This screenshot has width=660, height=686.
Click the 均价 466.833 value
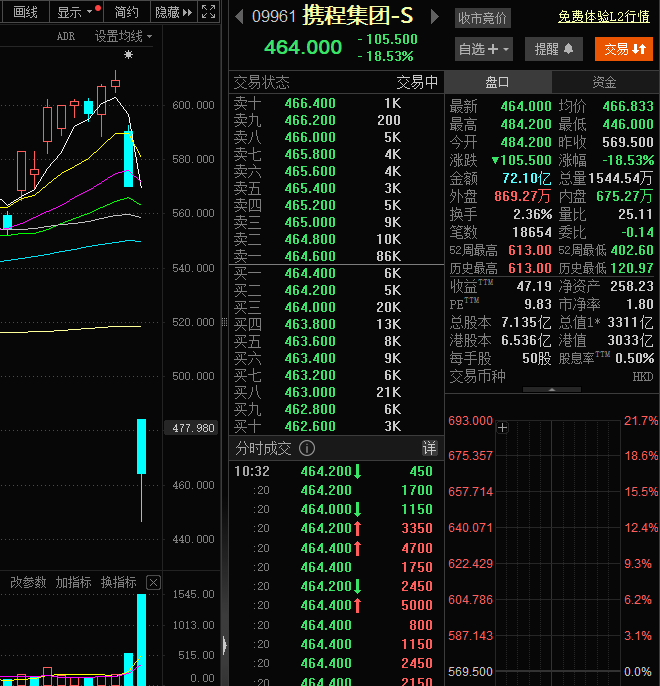pos(628,106)
